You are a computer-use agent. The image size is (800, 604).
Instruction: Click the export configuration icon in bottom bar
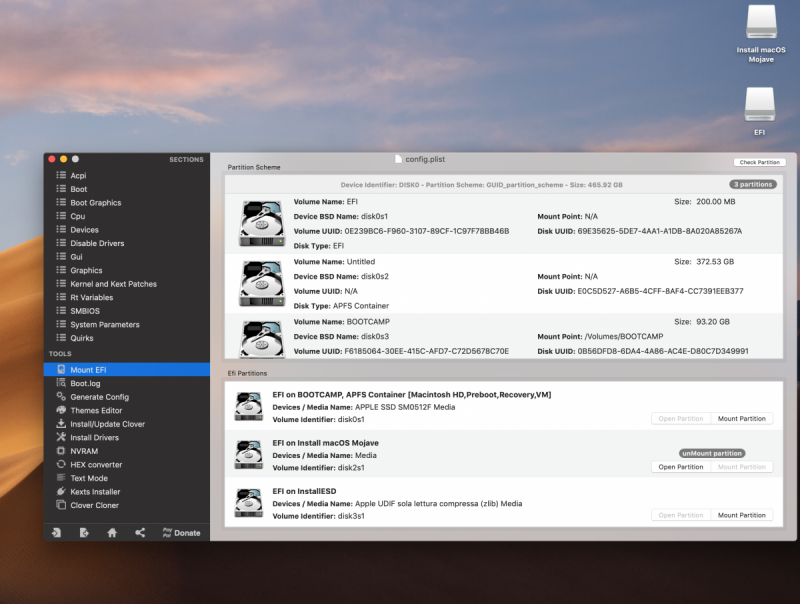tap(84, 533)
